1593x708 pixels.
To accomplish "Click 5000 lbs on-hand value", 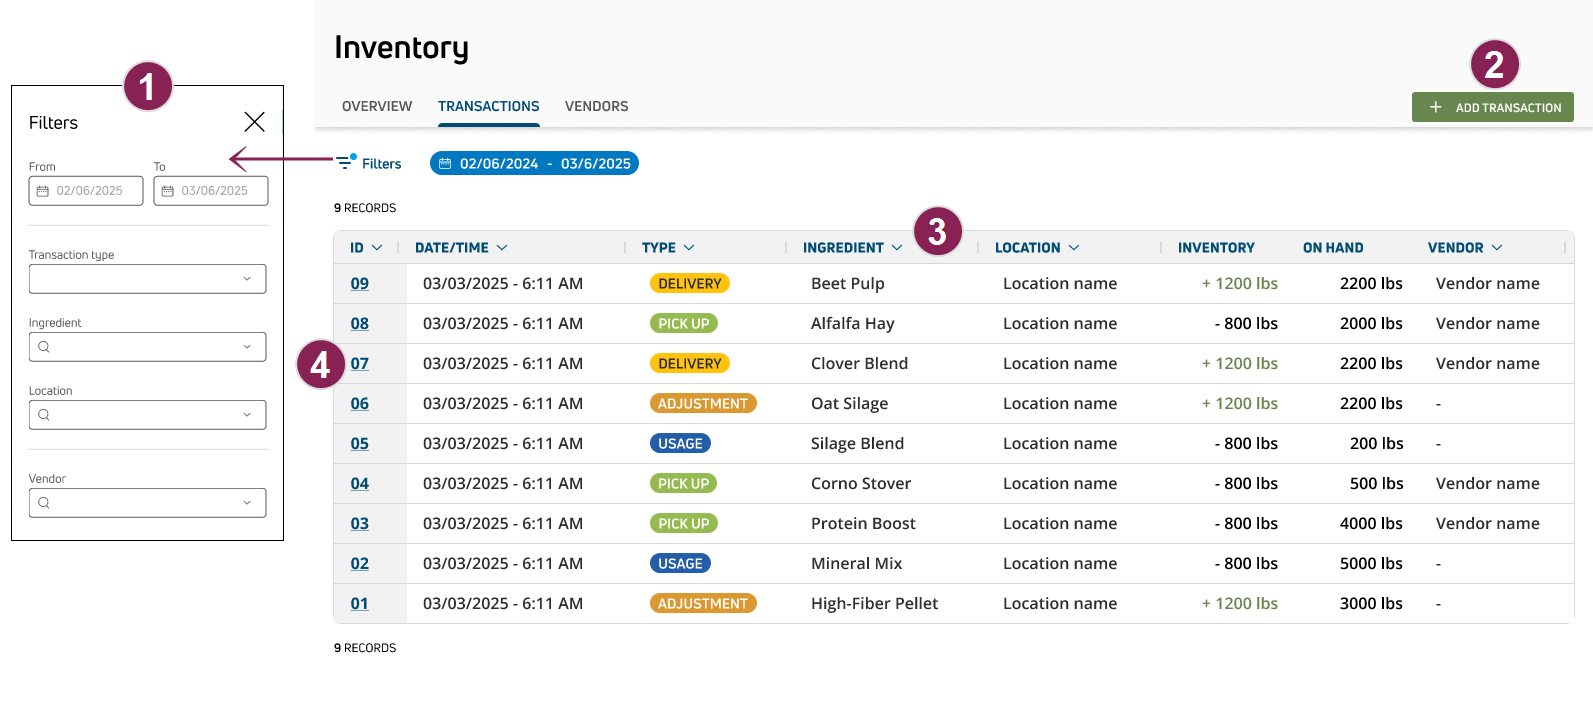I will [x=1371, y=564].
